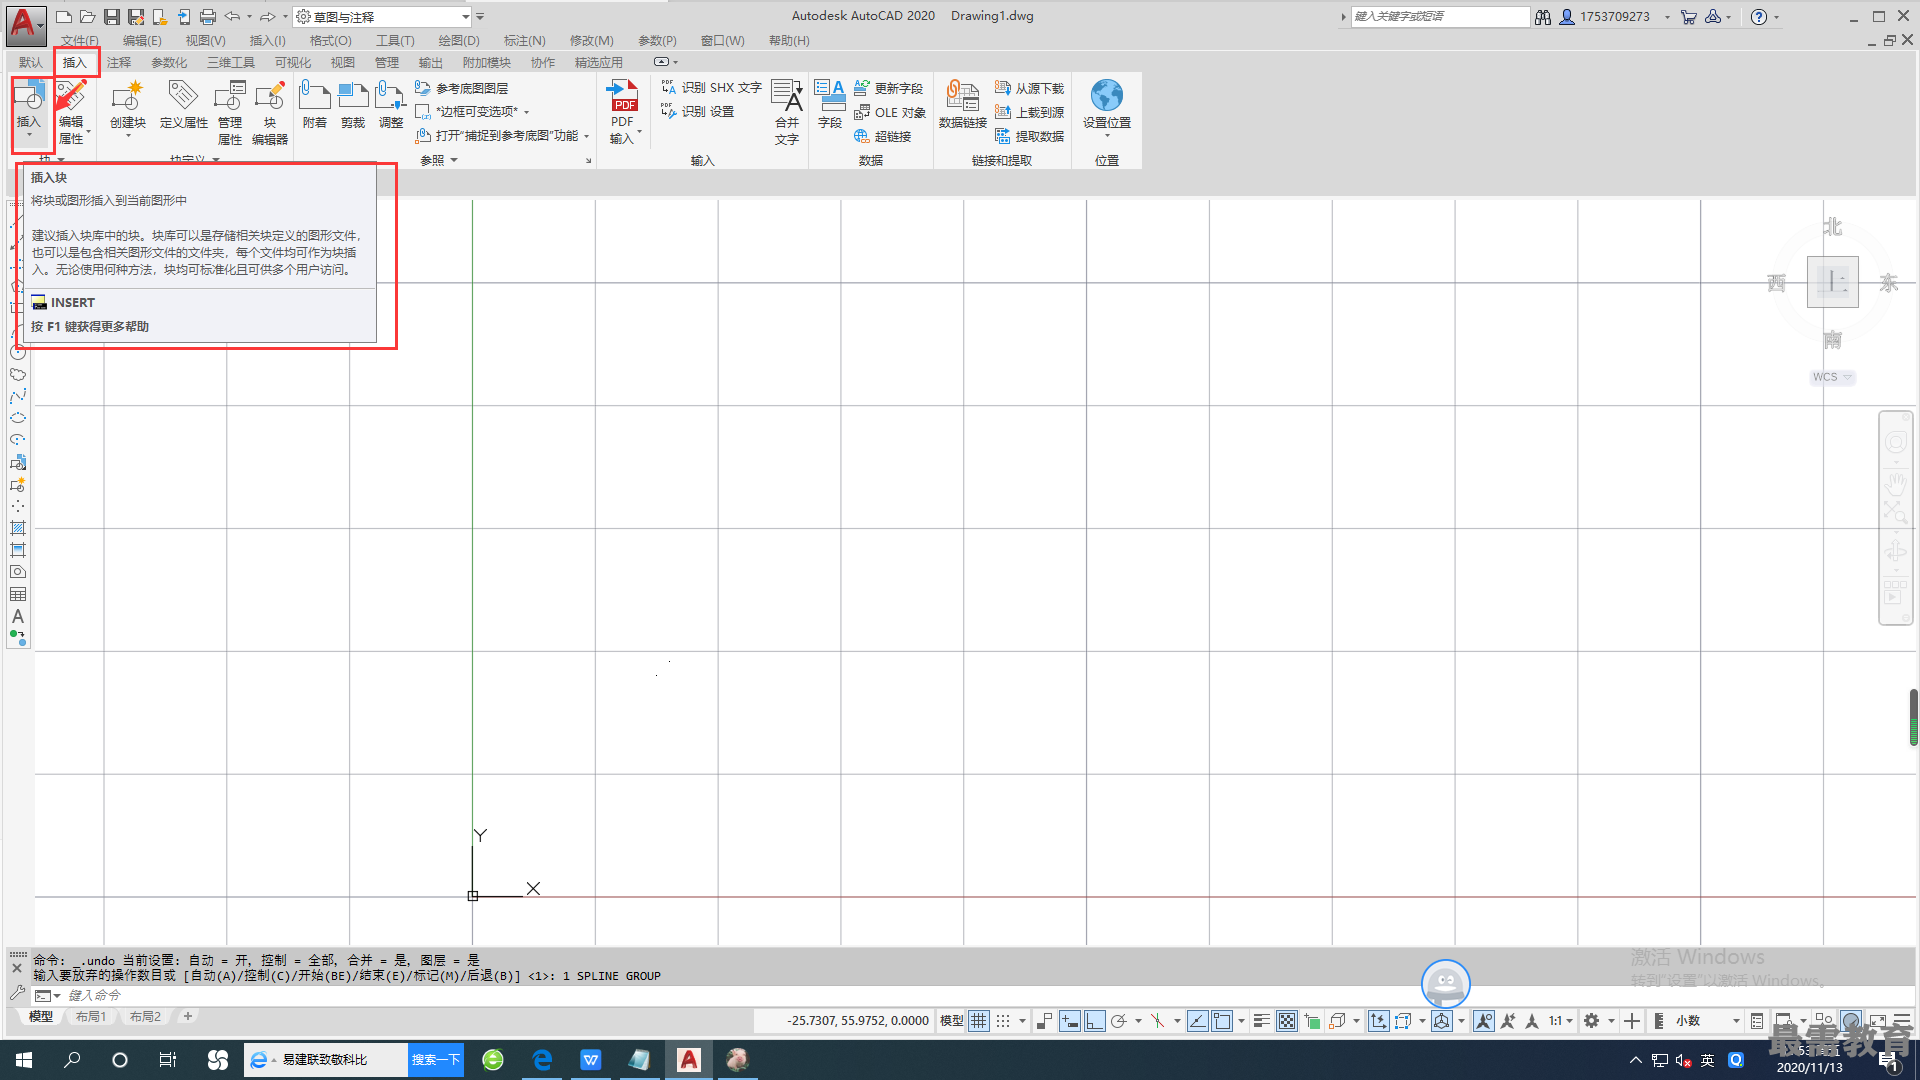
Task: Click the 上 face of the ViewCube
Action: coord(1833,282)
